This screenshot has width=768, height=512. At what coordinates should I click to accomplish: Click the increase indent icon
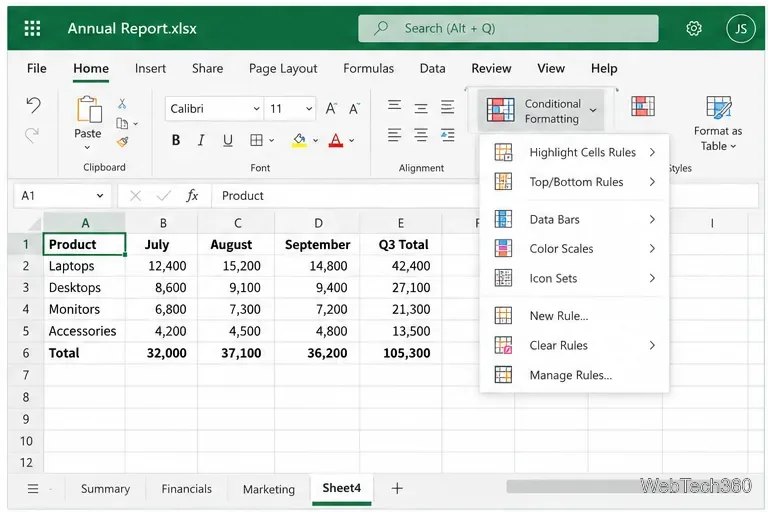(447, 134)
